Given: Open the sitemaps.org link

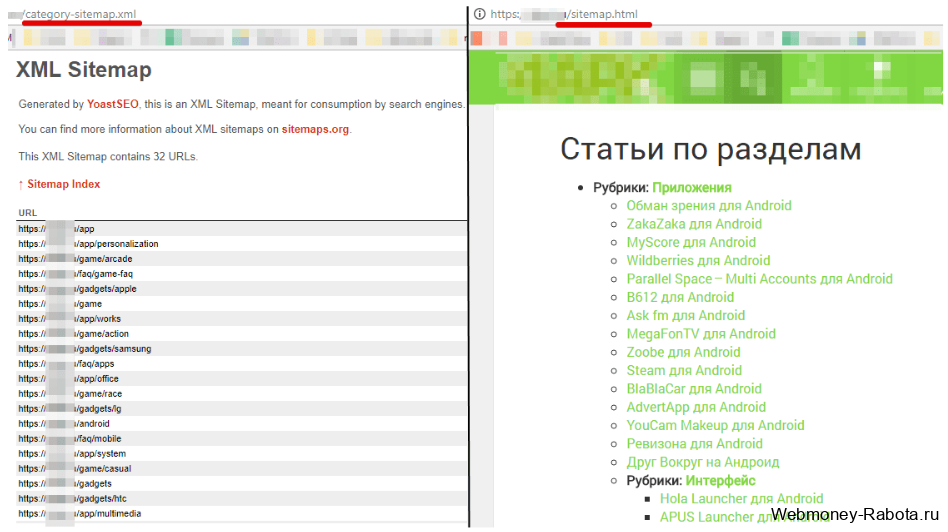Looking at the screenshot, I should click(315, 129).
